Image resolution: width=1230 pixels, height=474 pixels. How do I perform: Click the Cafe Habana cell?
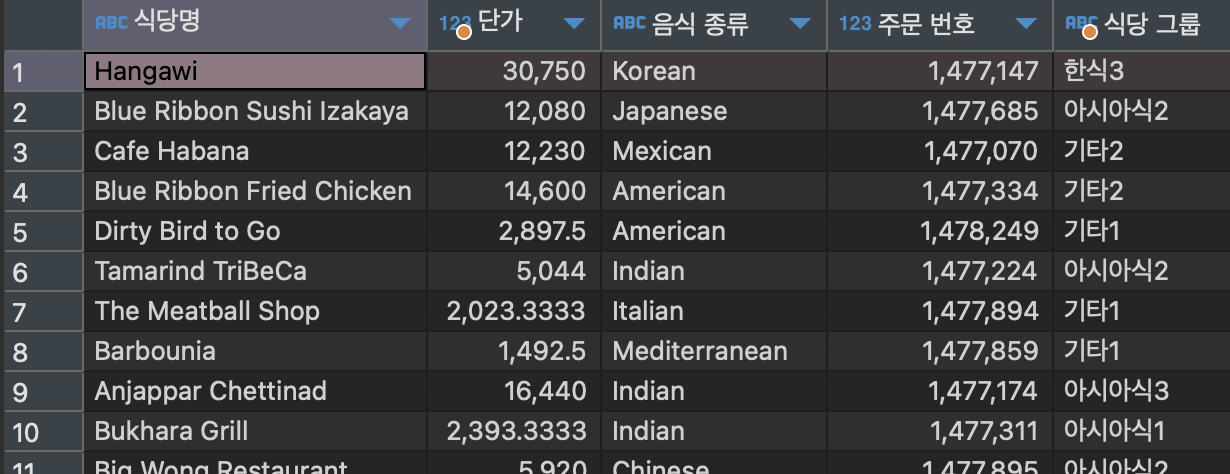[255, 151]
